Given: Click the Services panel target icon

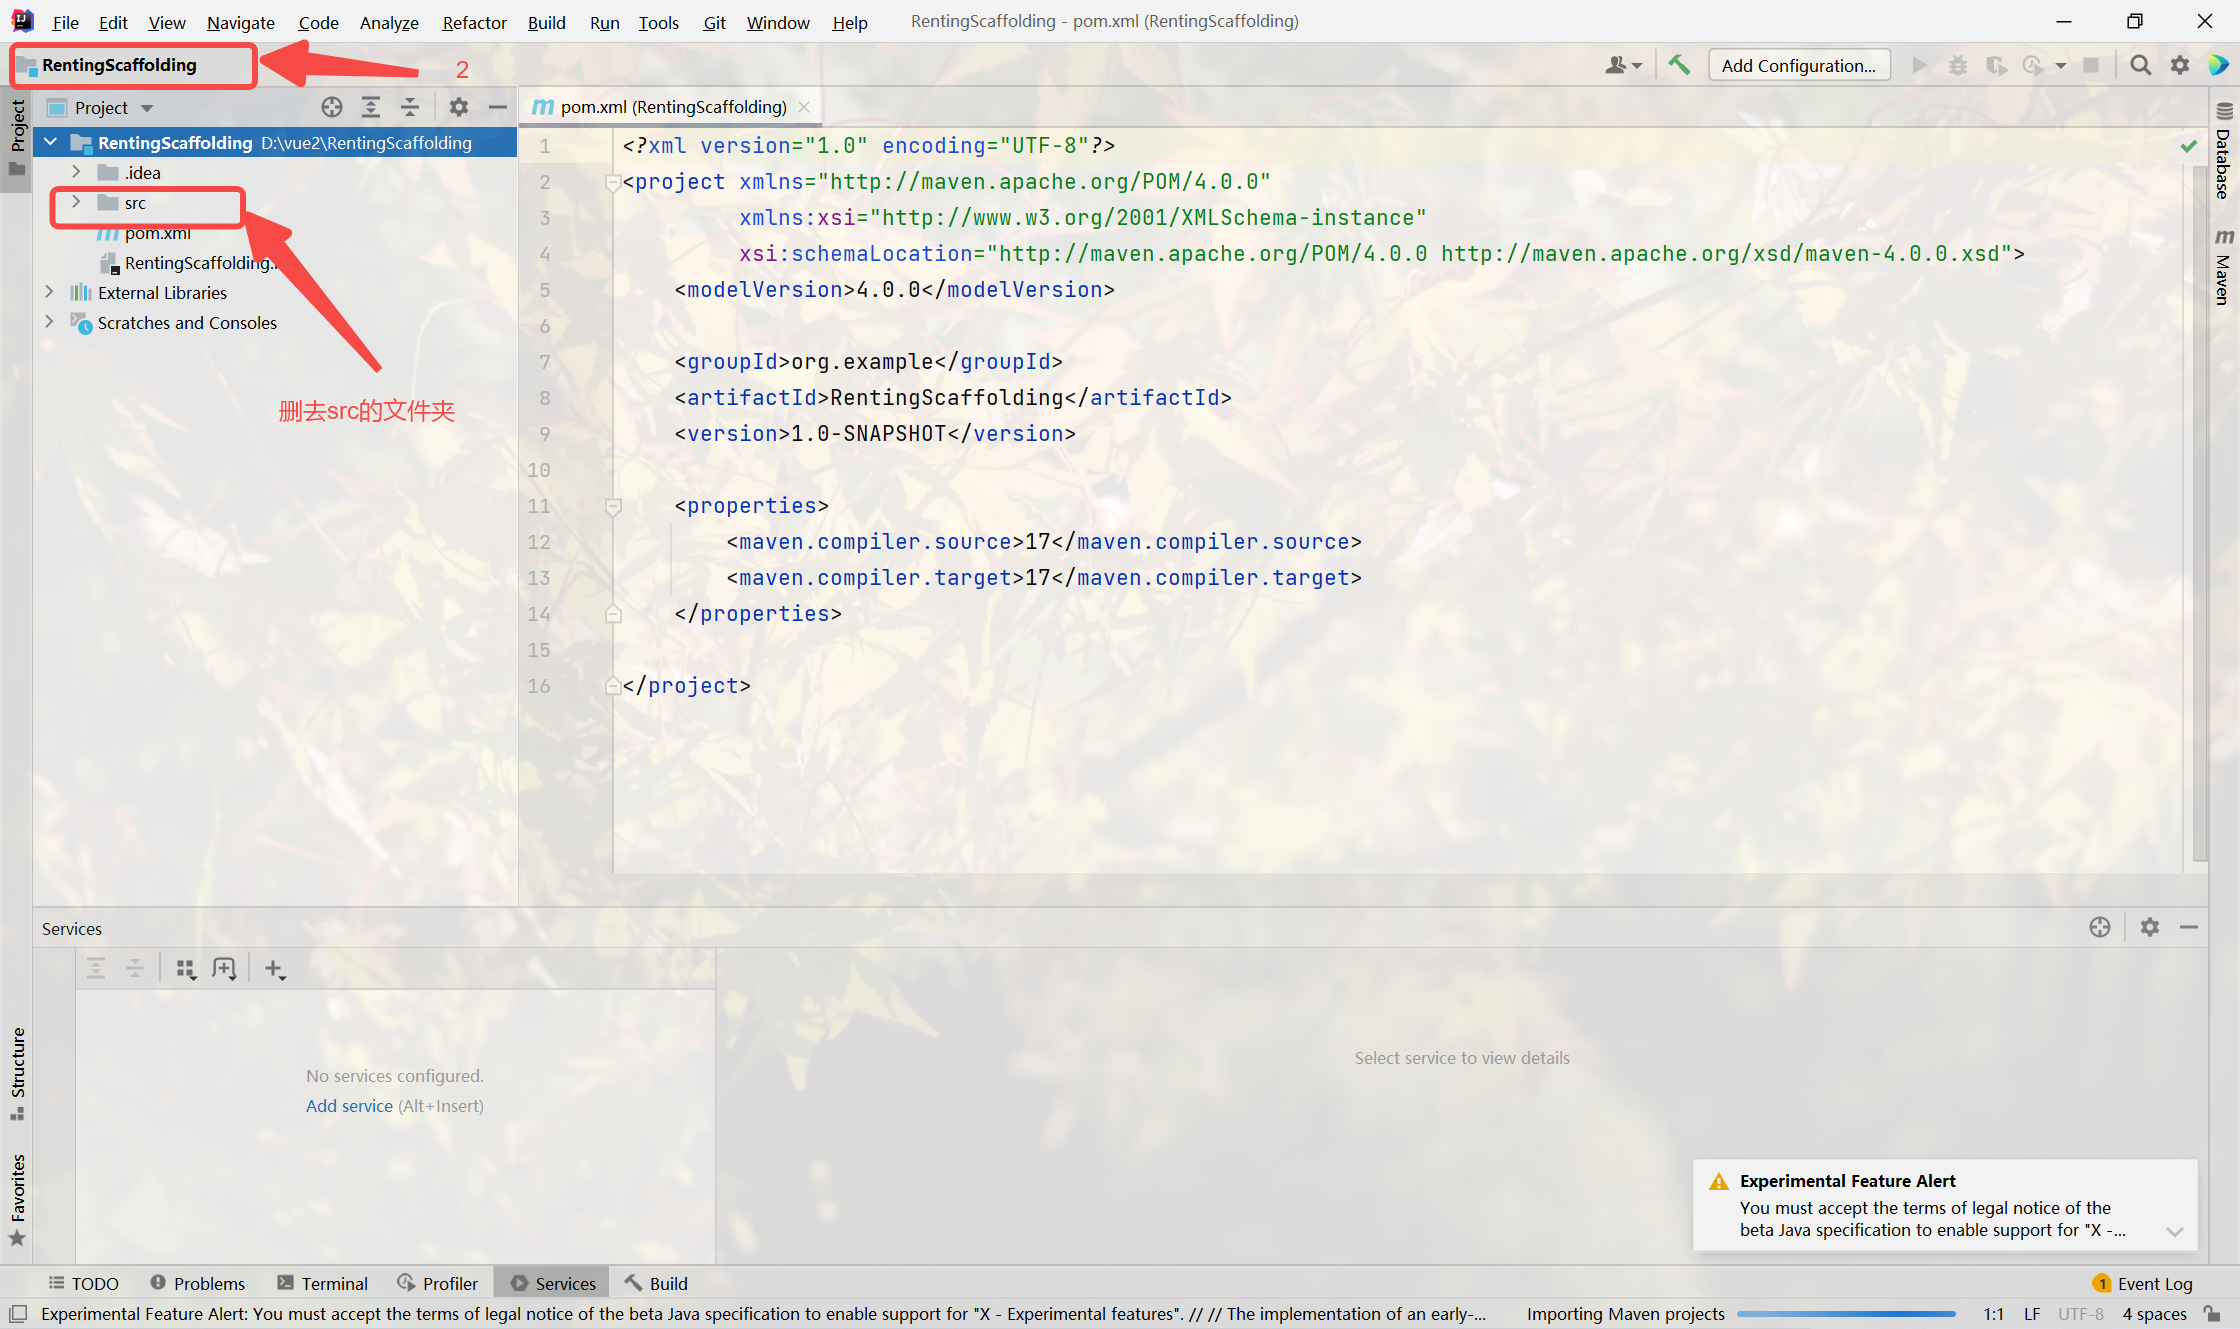Looking at the screenshot, I should coord(2100,927).
